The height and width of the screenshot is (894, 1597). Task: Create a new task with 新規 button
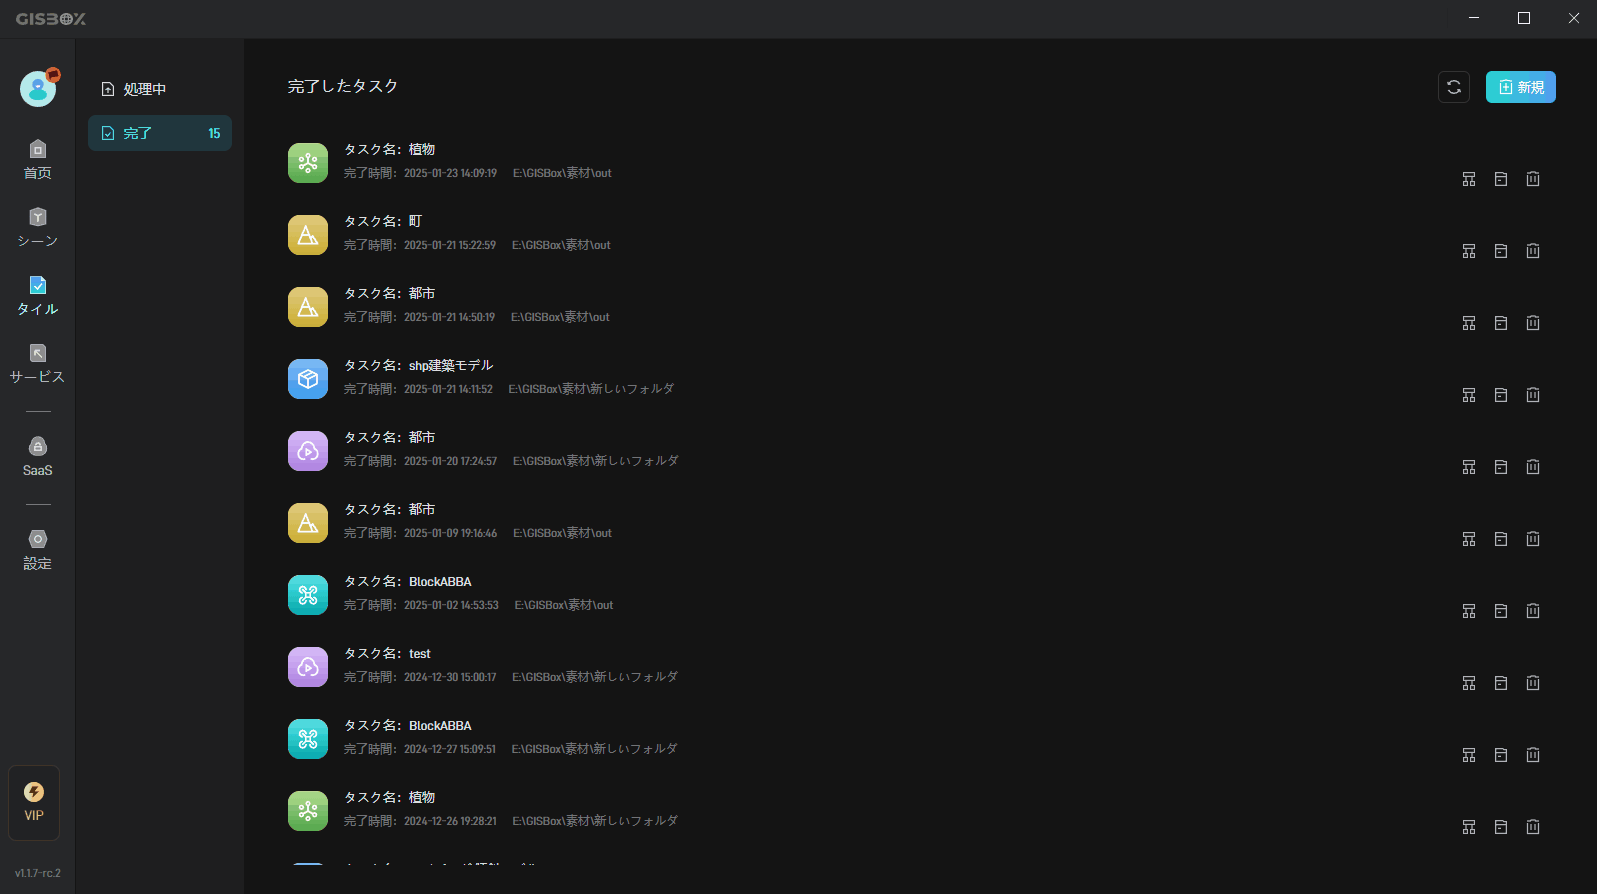(x=1521, y=87)
